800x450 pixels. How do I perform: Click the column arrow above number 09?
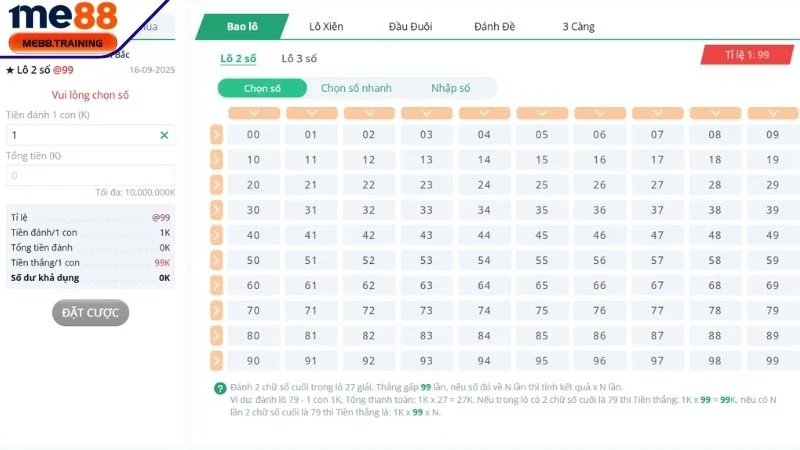772,113
